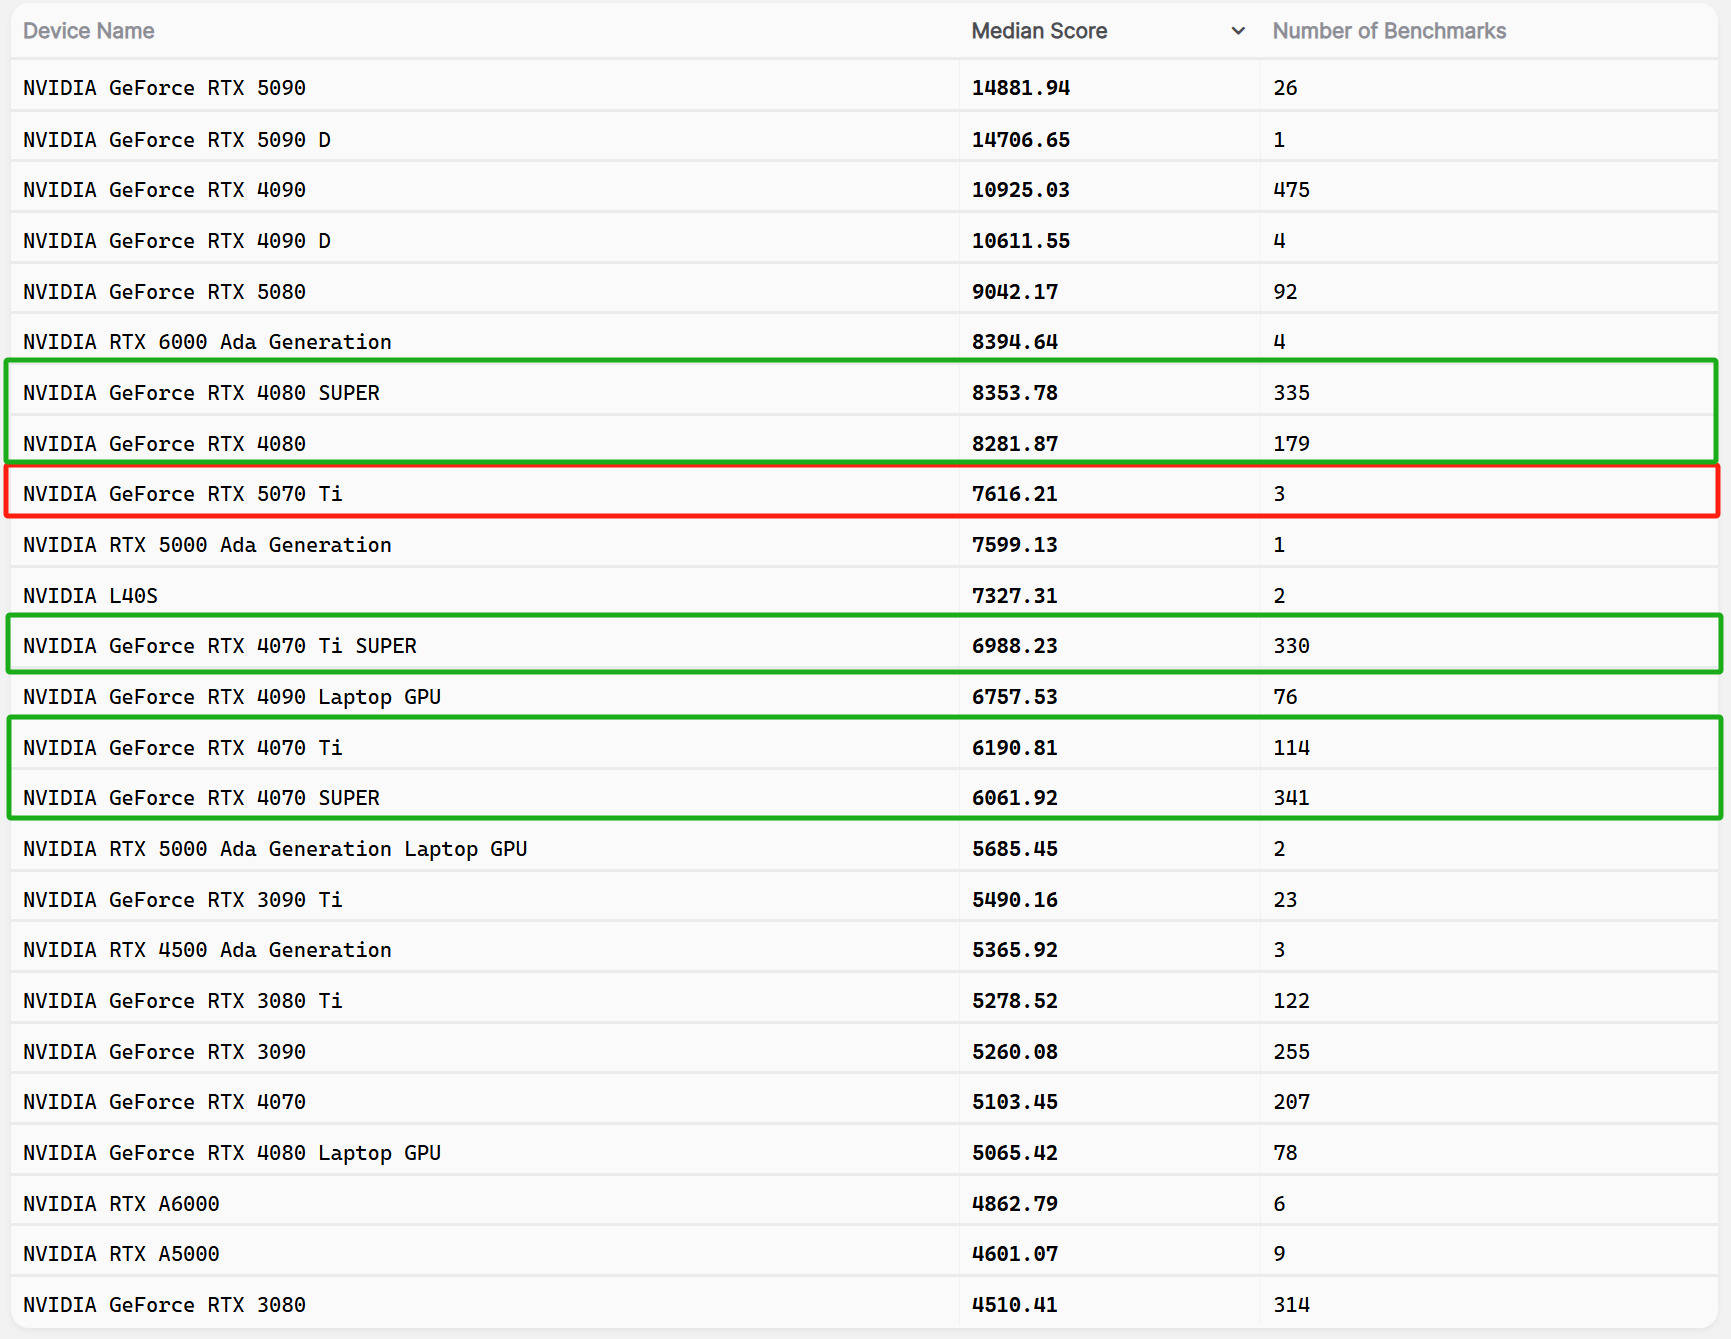Select benchmark count 179 for RTX 4080
Screen dimensions: 1731x1339
pos(1291,444)
